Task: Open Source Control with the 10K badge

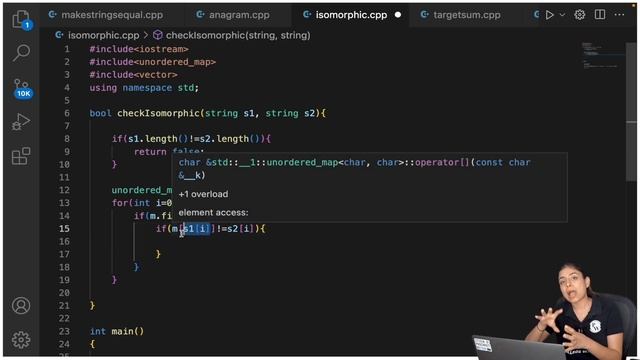Action: point(22,88)
